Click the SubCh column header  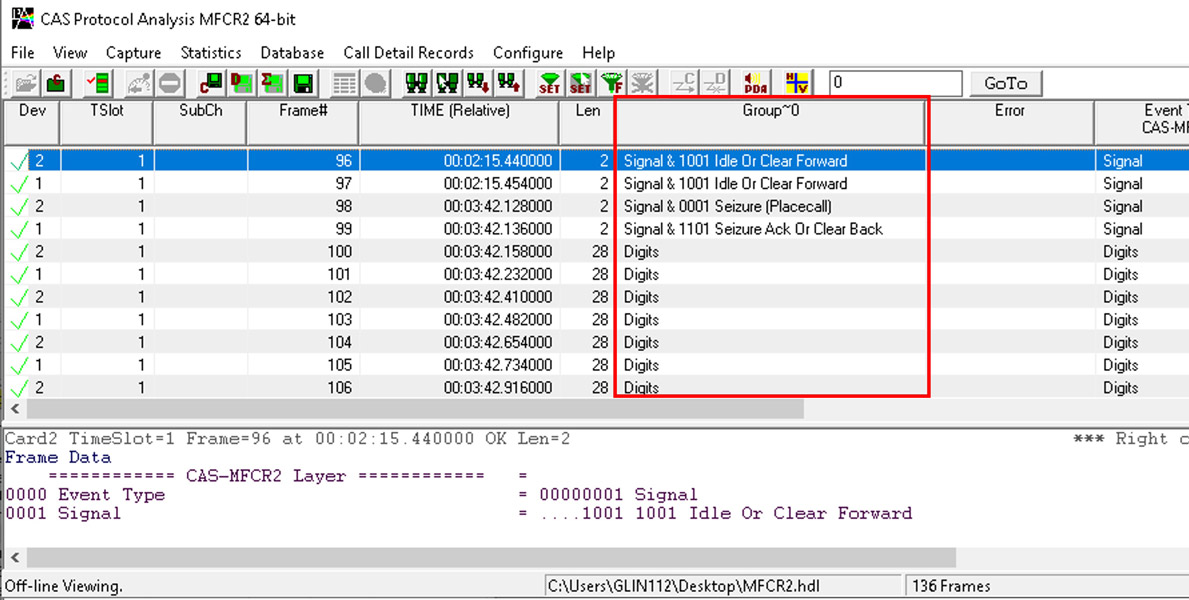tap(200, 122)
